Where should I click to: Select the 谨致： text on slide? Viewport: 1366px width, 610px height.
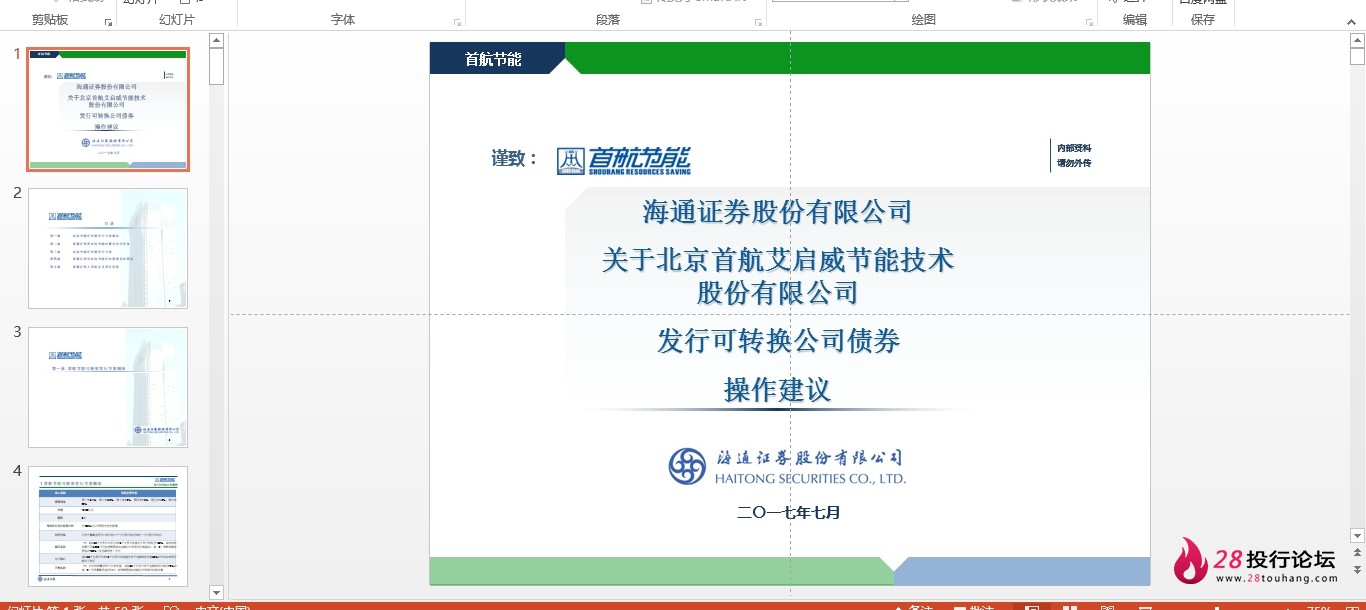[x=515, y=158]
